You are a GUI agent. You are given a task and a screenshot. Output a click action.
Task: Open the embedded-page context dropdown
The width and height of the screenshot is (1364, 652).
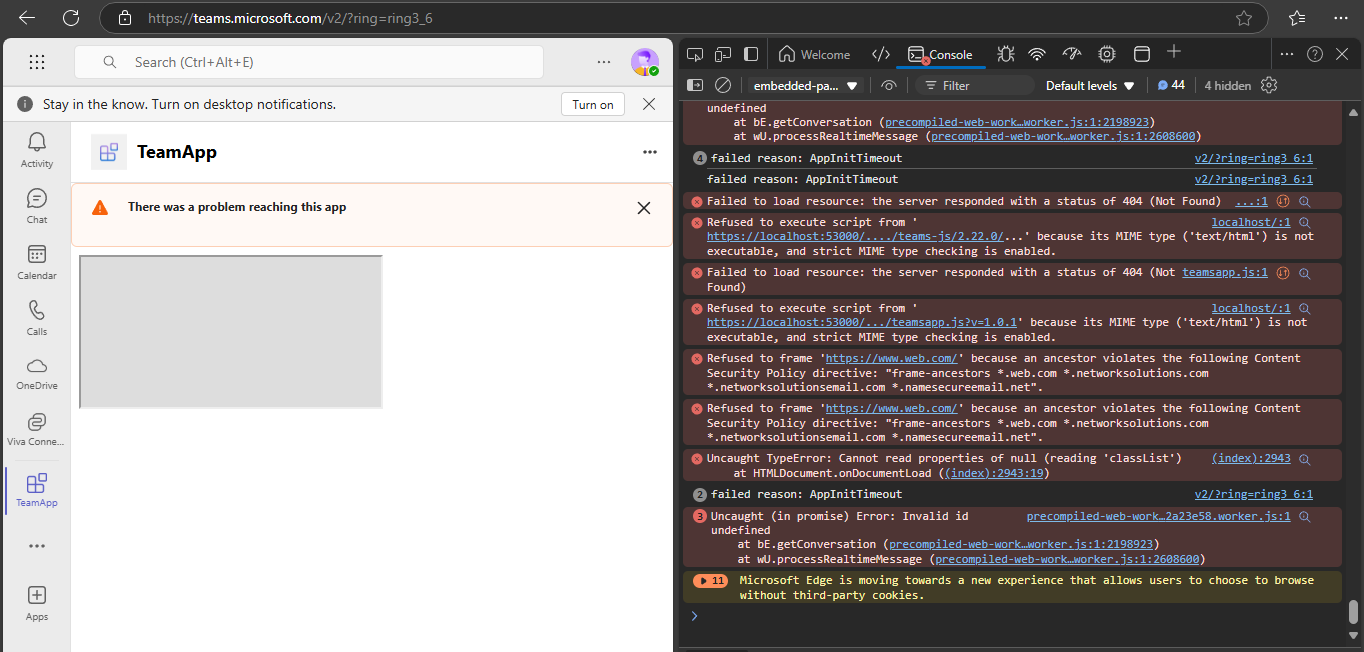coord(806,86)
